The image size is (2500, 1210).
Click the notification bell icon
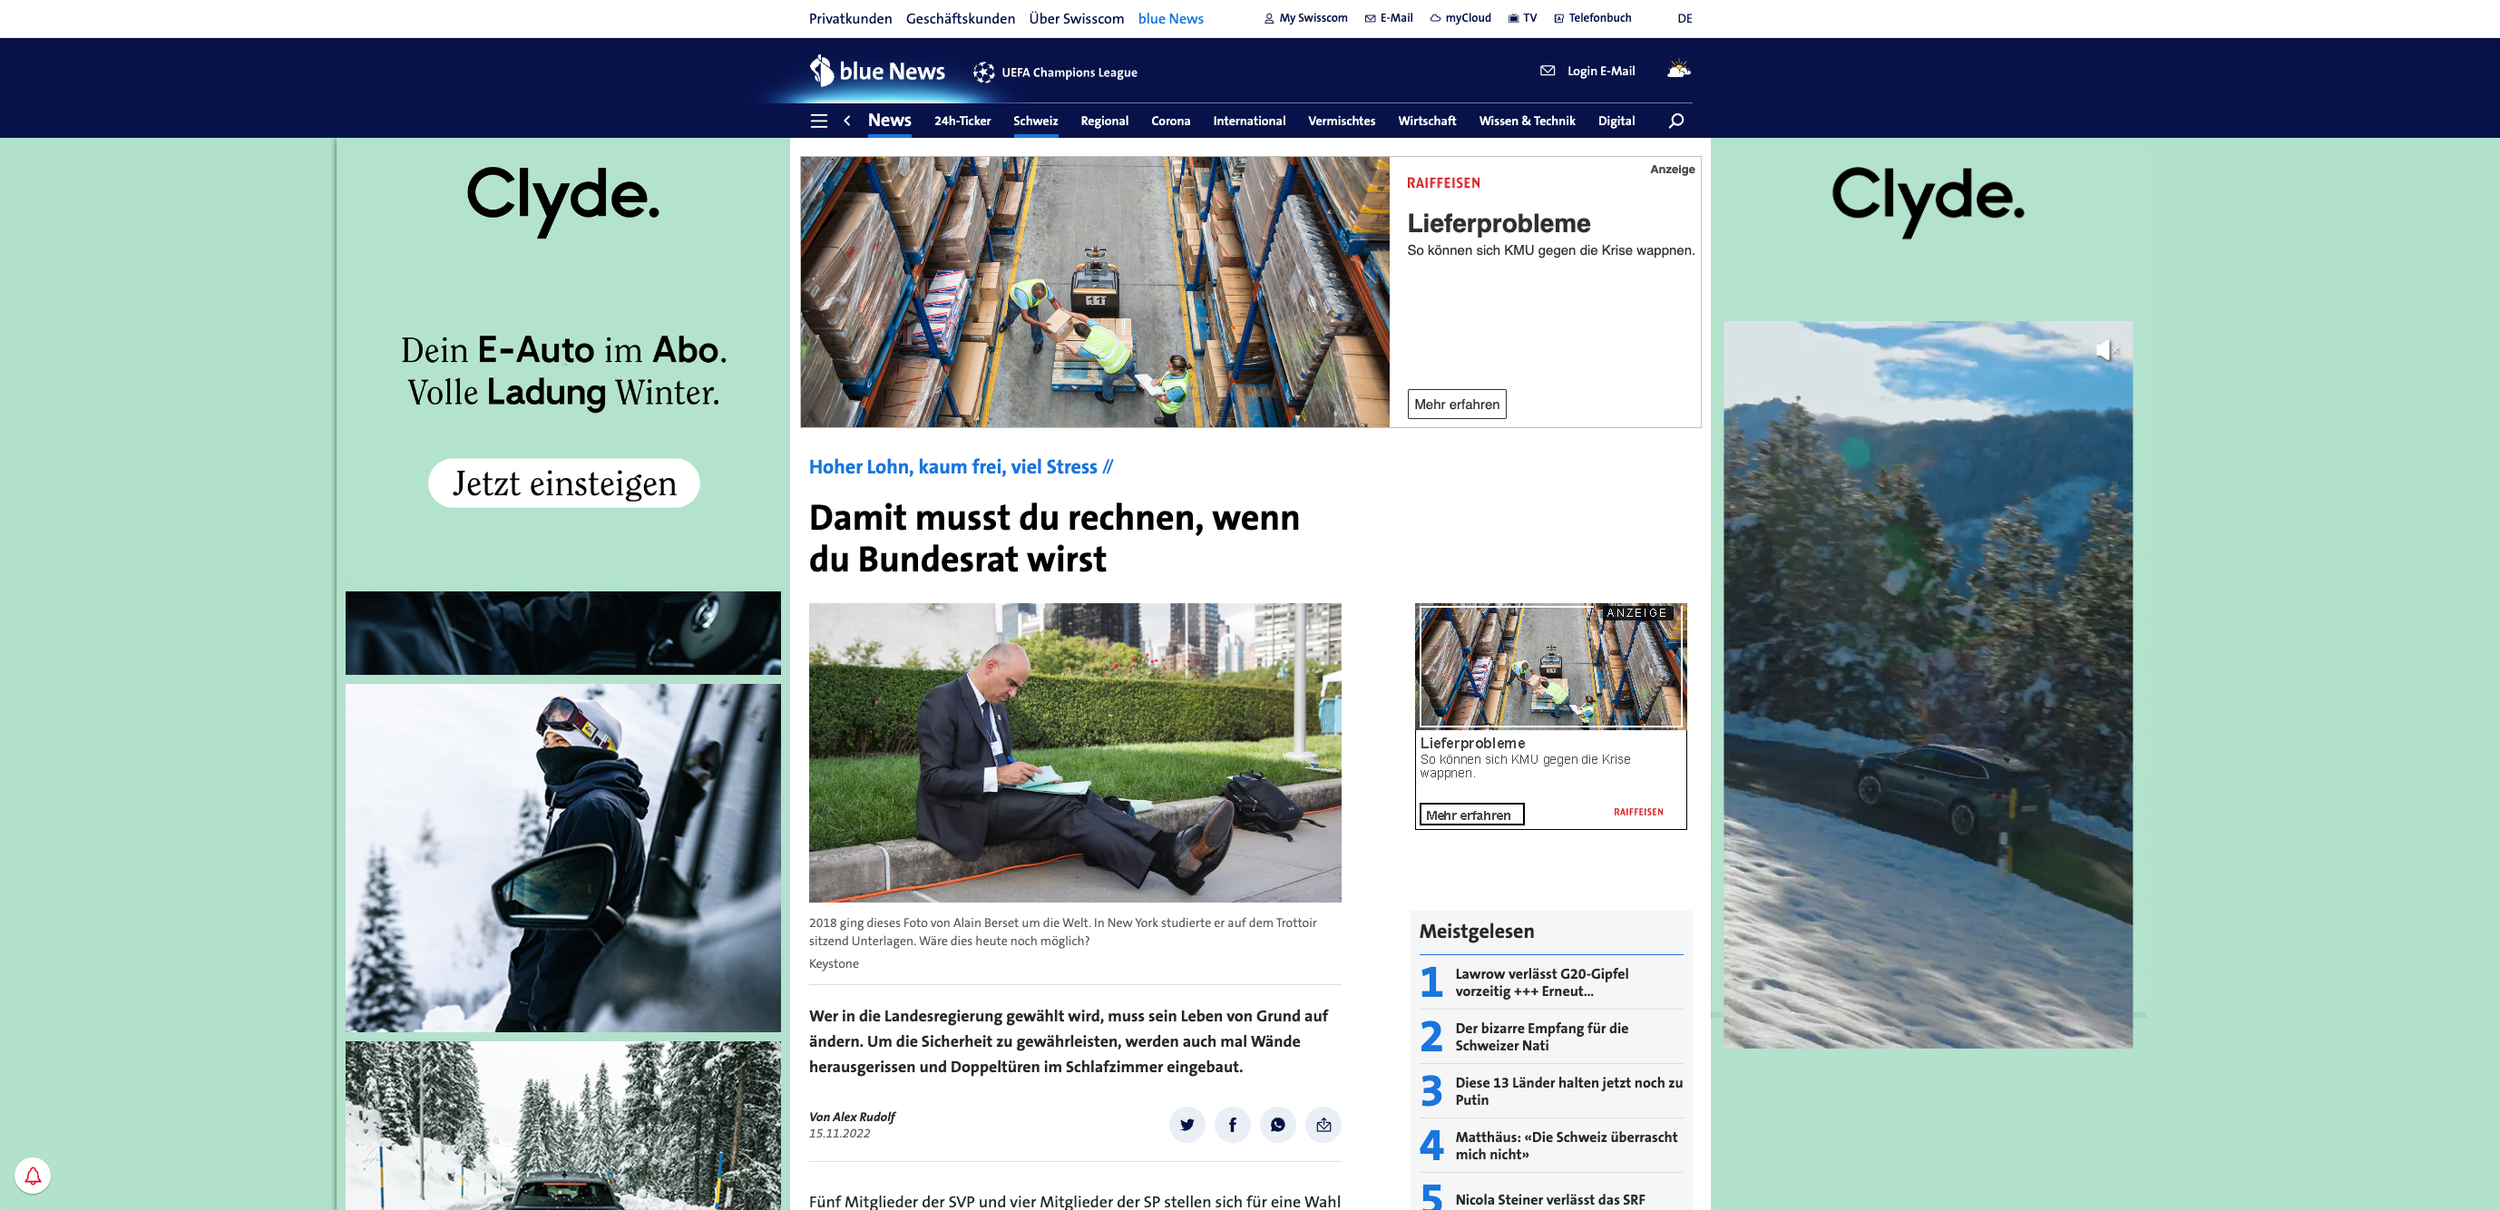[33, 1175]
